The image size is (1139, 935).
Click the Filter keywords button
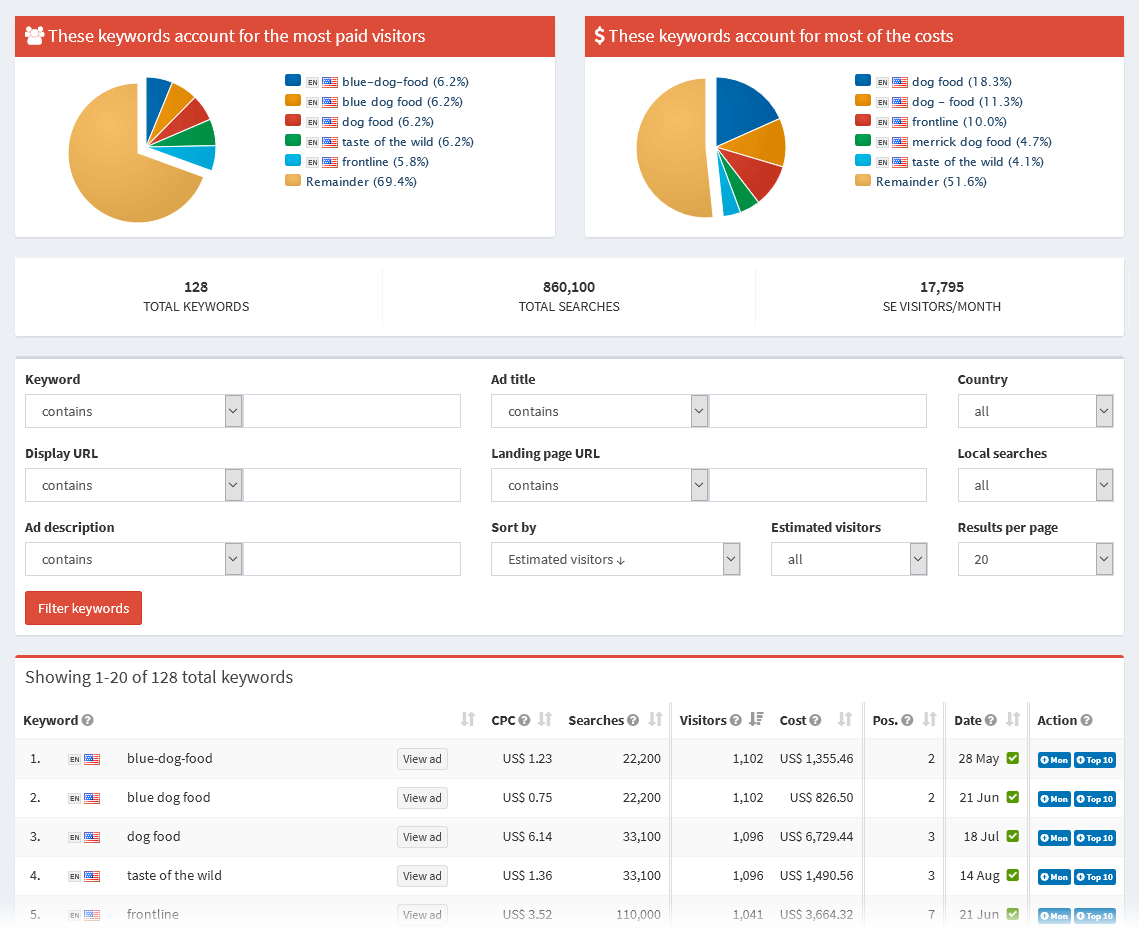83,607
